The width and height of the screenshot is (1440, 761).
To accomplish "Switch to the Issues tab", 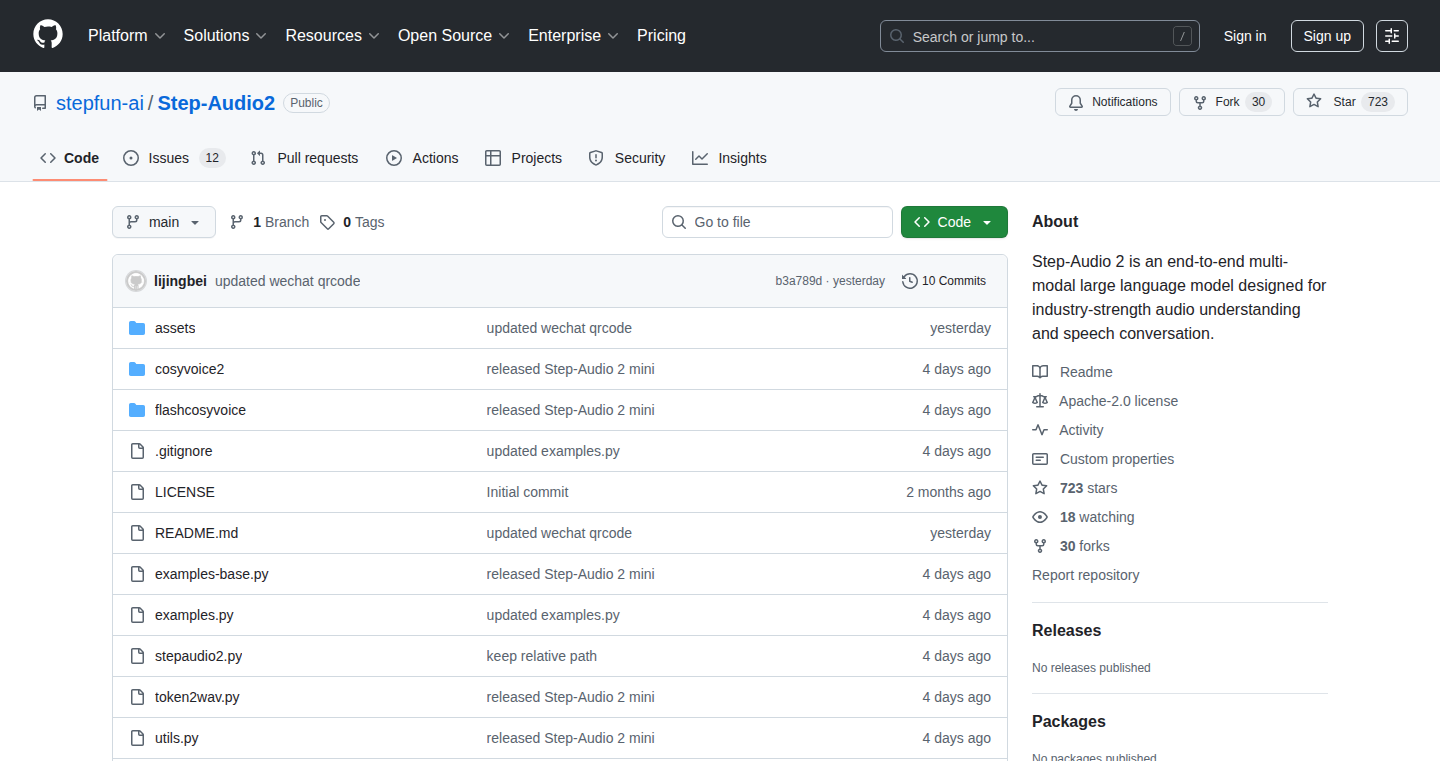I will [x=174, y=158].
